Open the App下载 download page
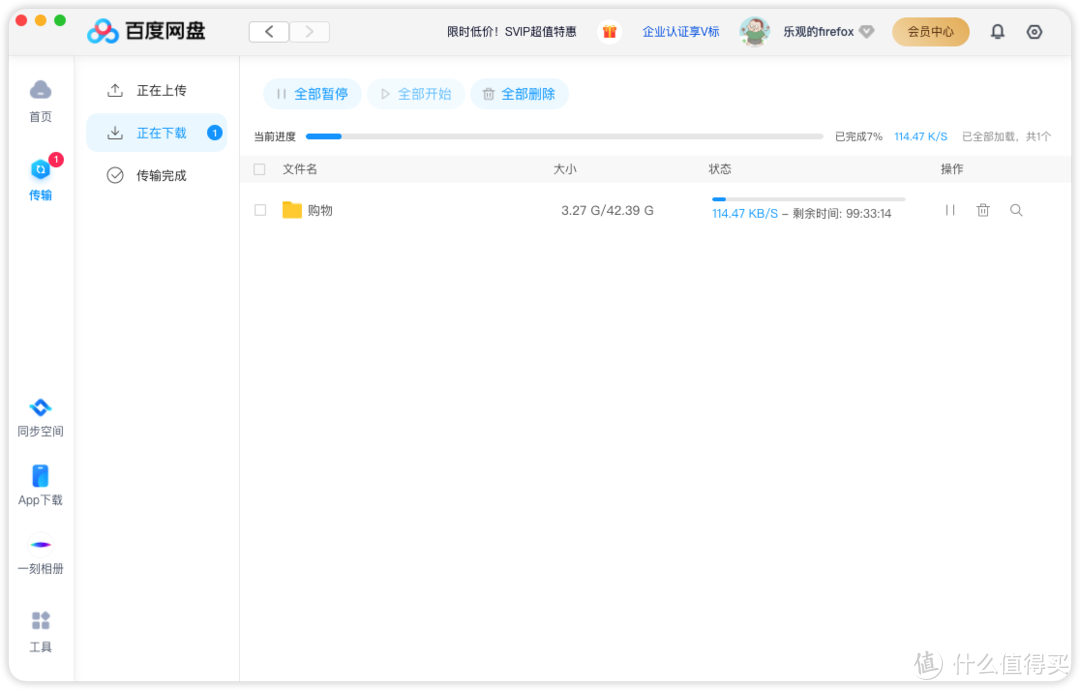The width and height of the screenshot is (1080, 690). coord(40,485)
